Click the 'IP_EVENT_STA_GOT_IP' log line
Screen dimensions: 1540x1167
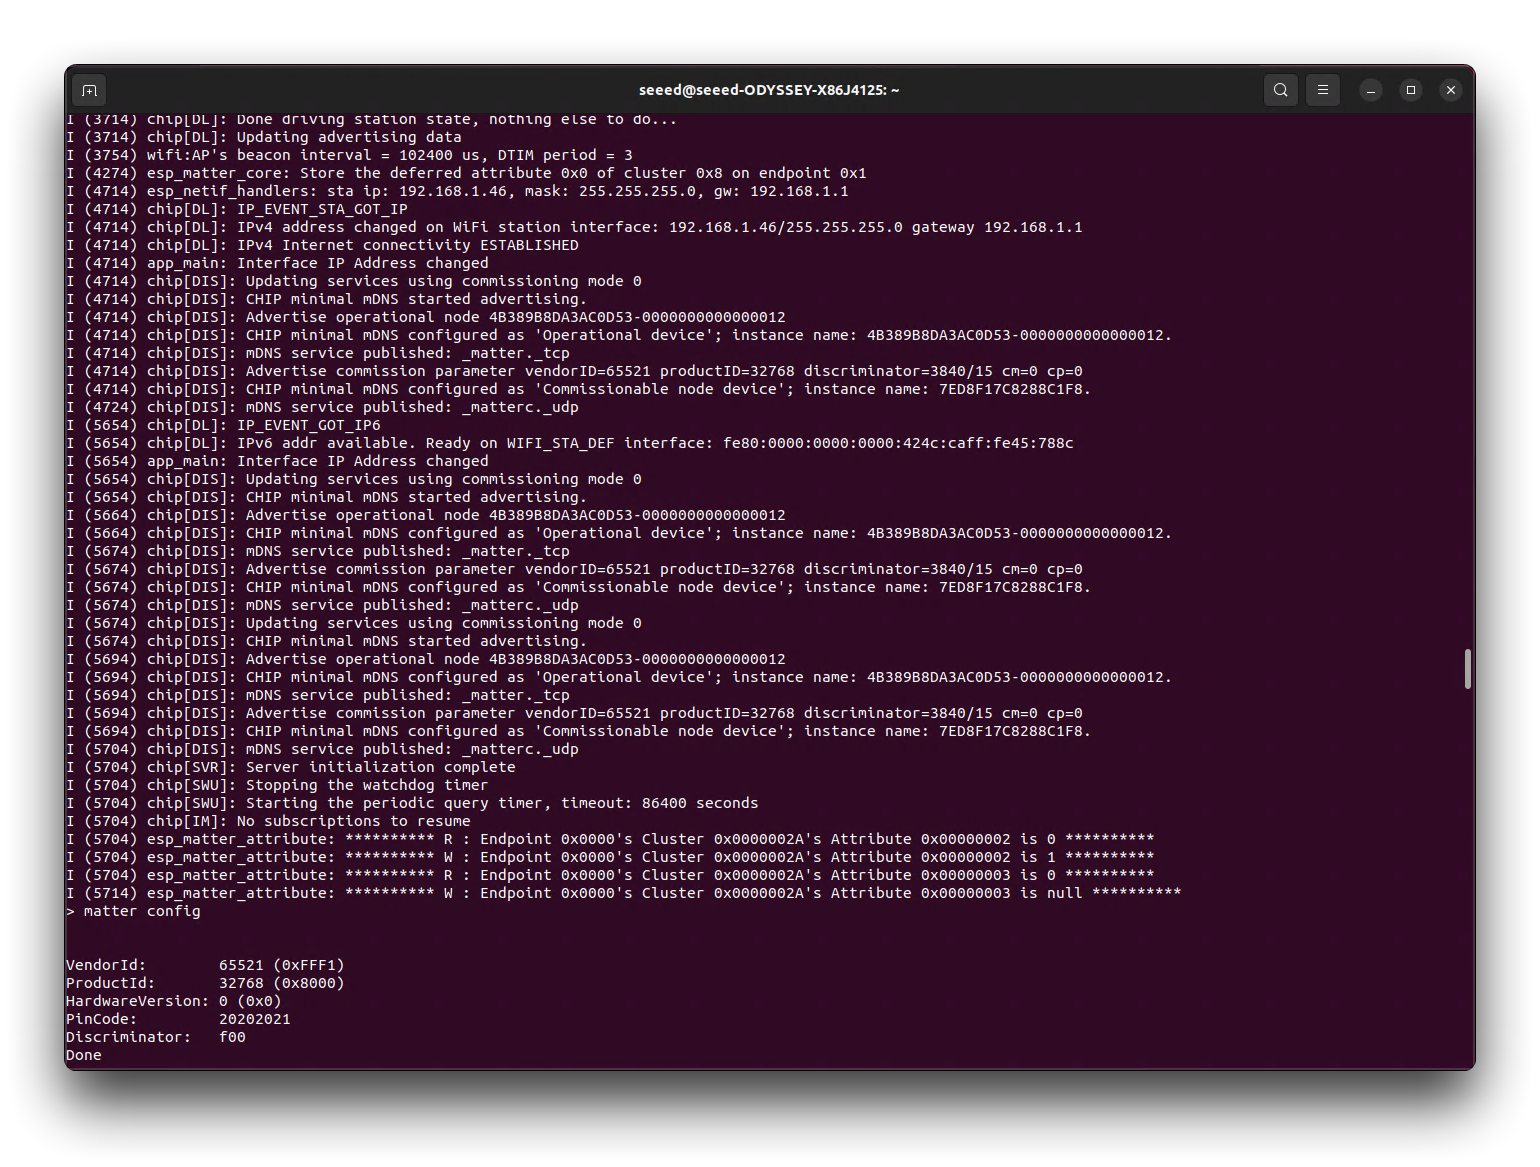pyautogui.click(x=237, y=209)
